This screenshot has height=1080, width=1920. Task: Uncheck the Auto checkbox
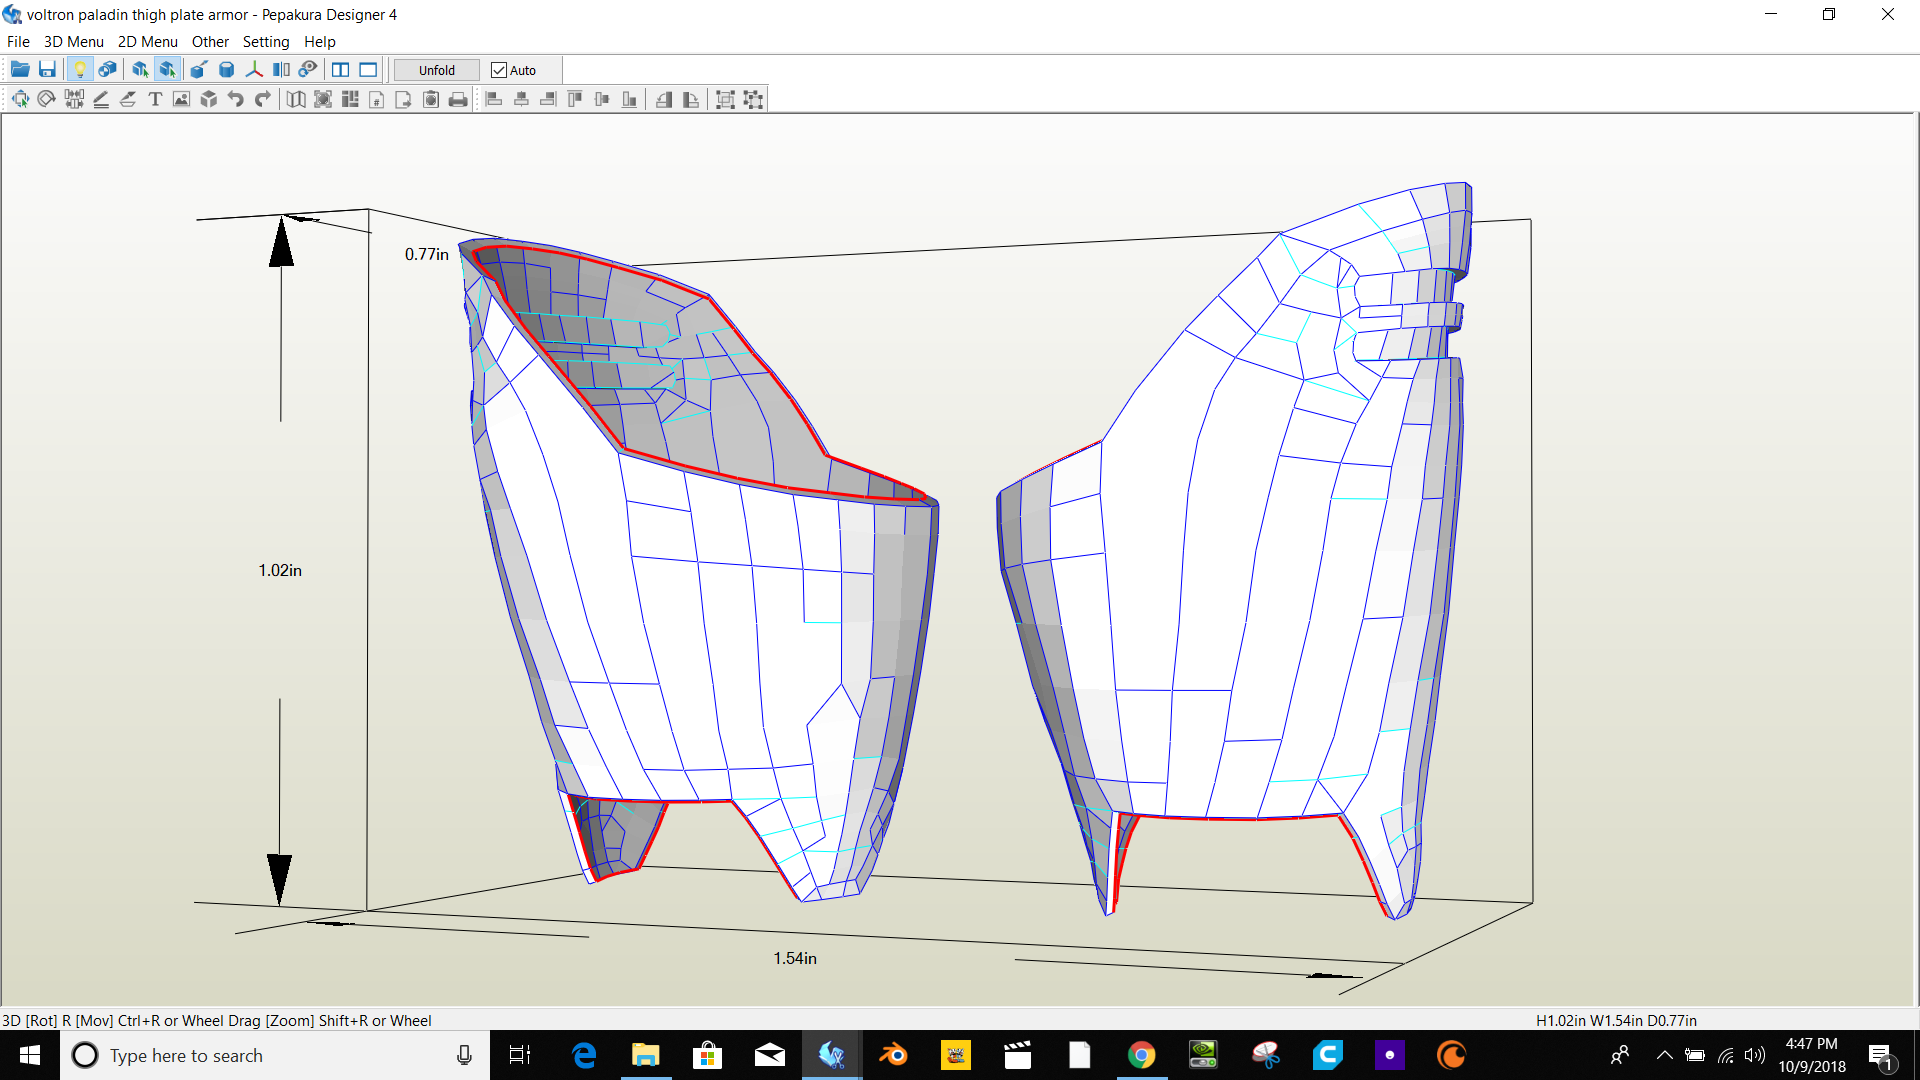tap(499, 70)
